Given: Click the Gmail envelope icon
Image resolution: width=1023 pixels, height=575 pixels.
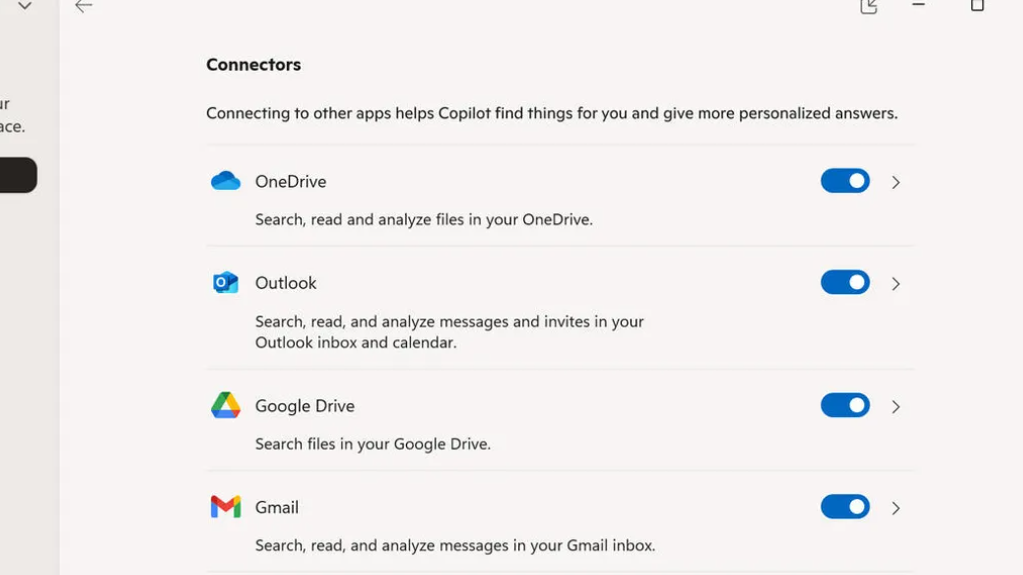Looking at the screenshot, I should click(x=226, y=507).
